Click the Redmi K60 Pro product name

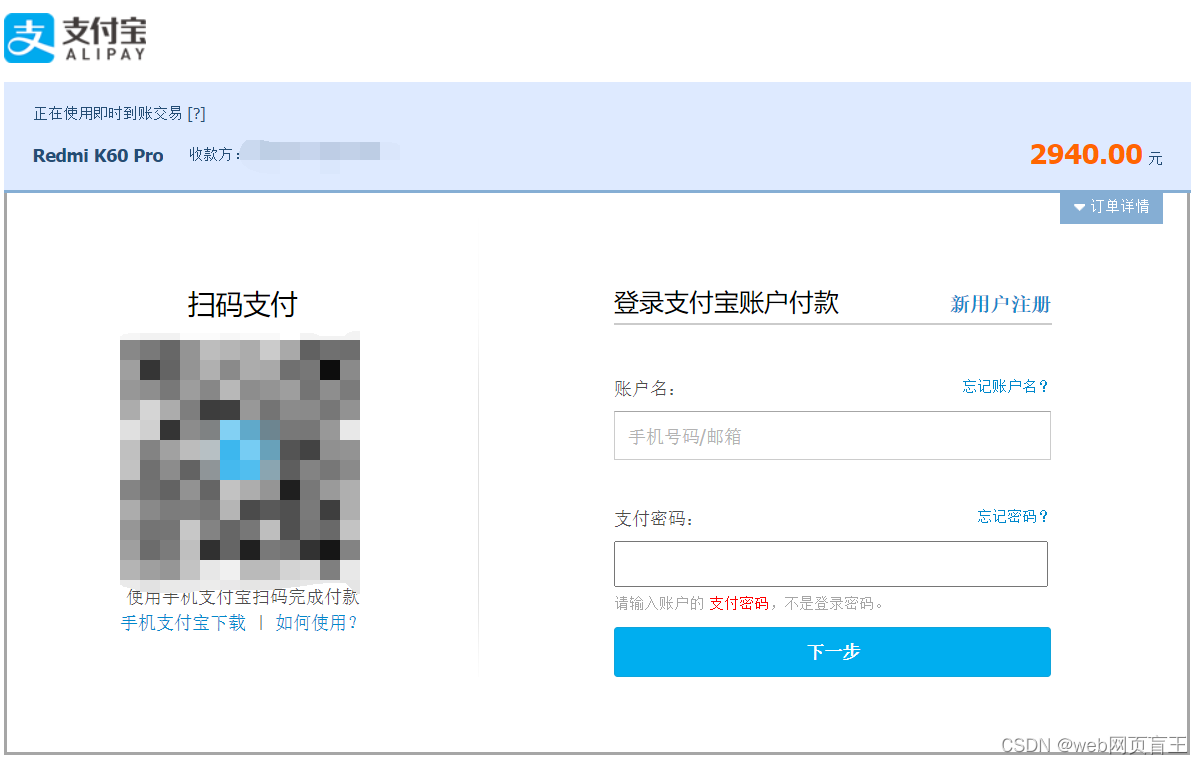[97, 155]
